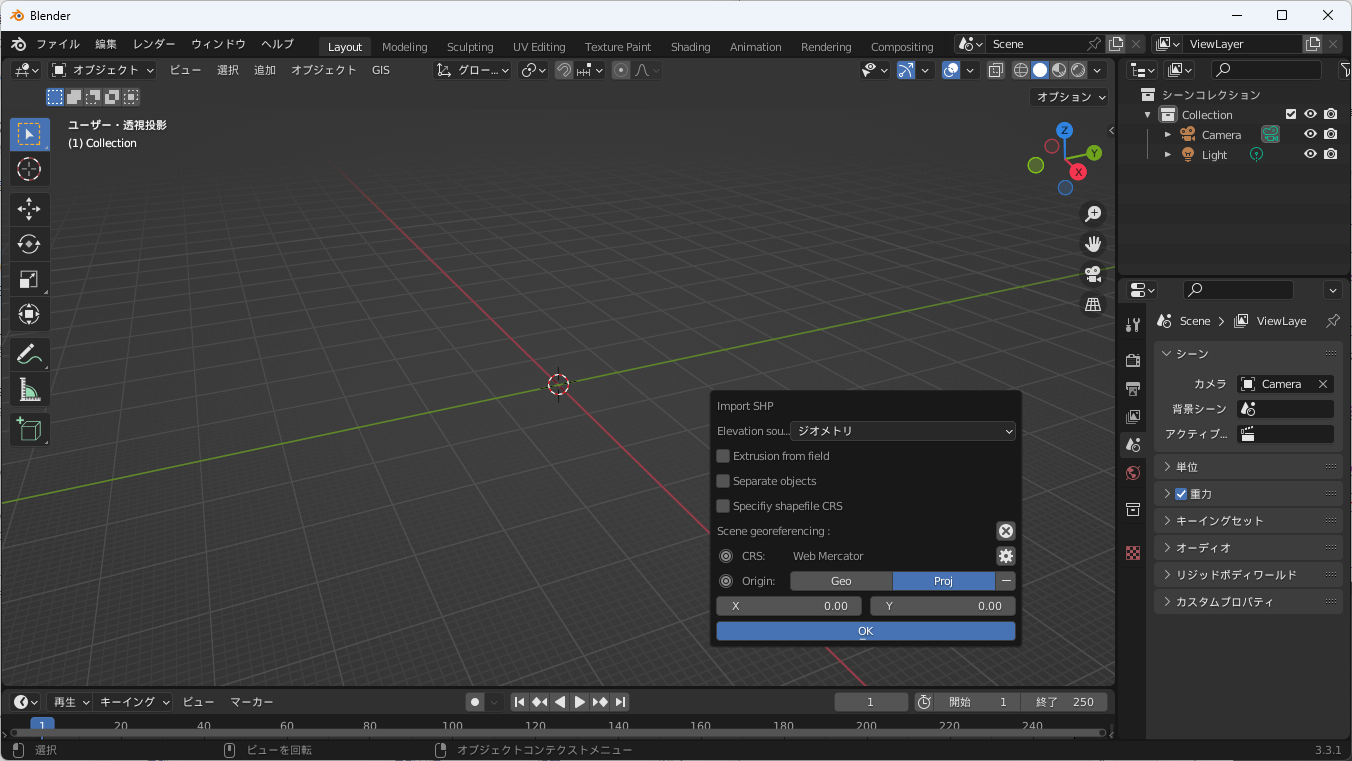Open the View Layer properties tab
Screen dimensions: 1352x761
click(1133, 416)
